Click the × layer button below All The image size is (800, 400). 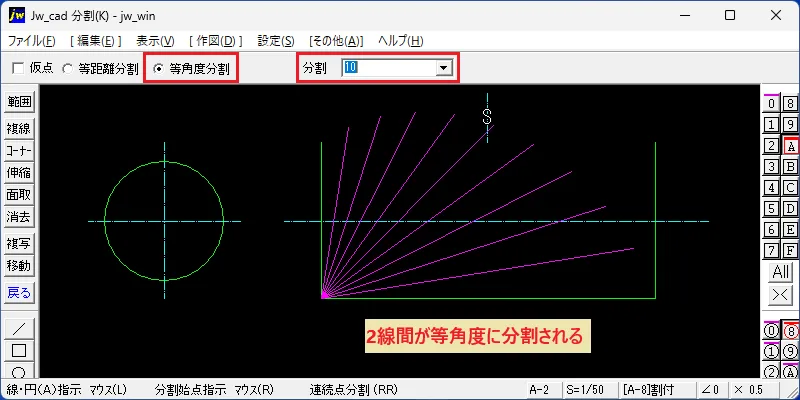tap(781, 295)
